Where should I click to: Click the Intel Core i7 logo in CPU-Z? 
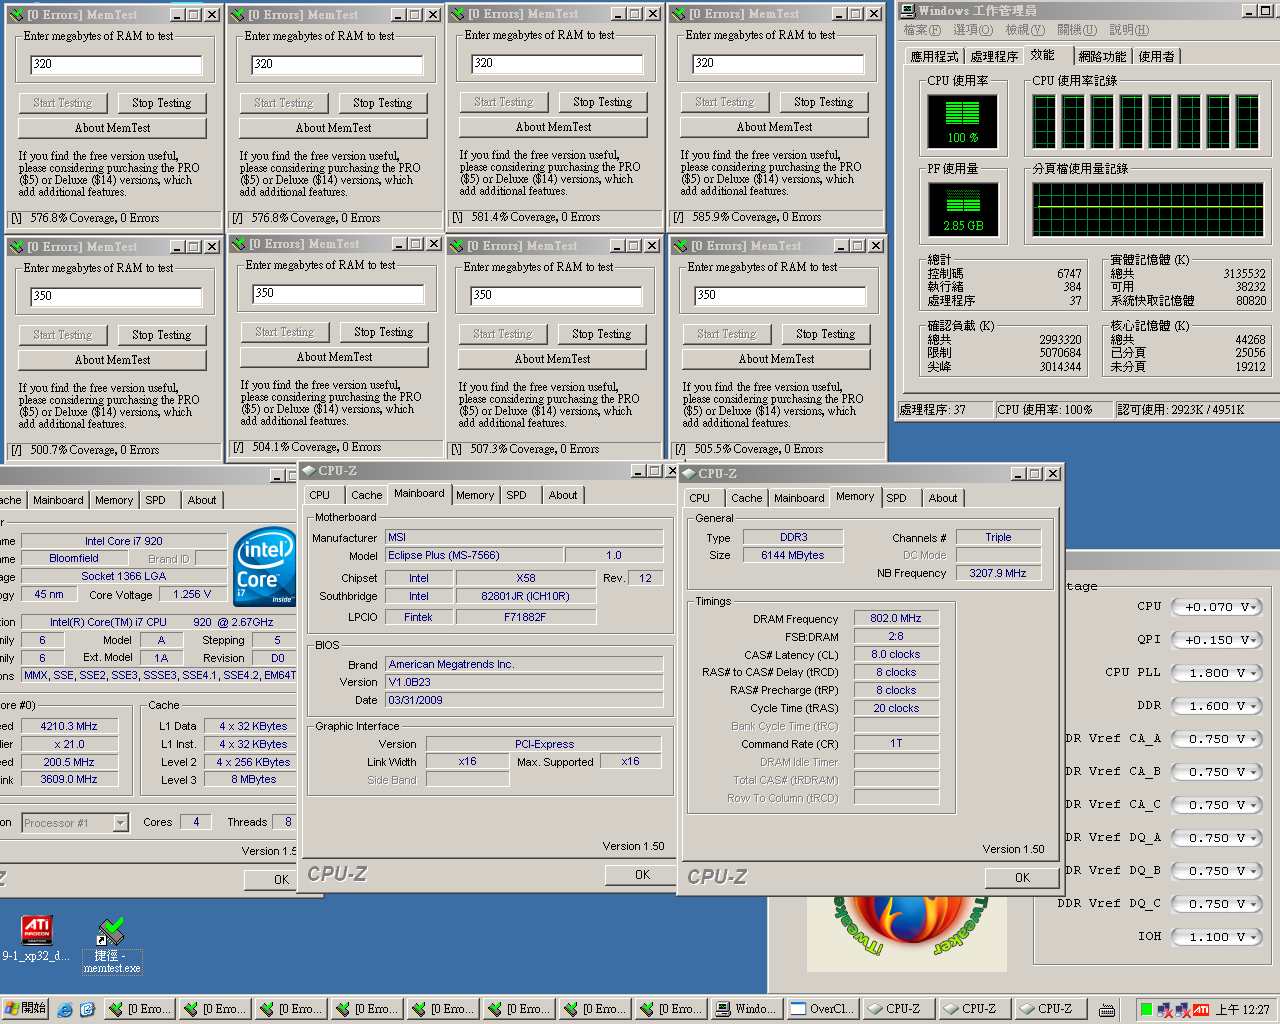264,569
